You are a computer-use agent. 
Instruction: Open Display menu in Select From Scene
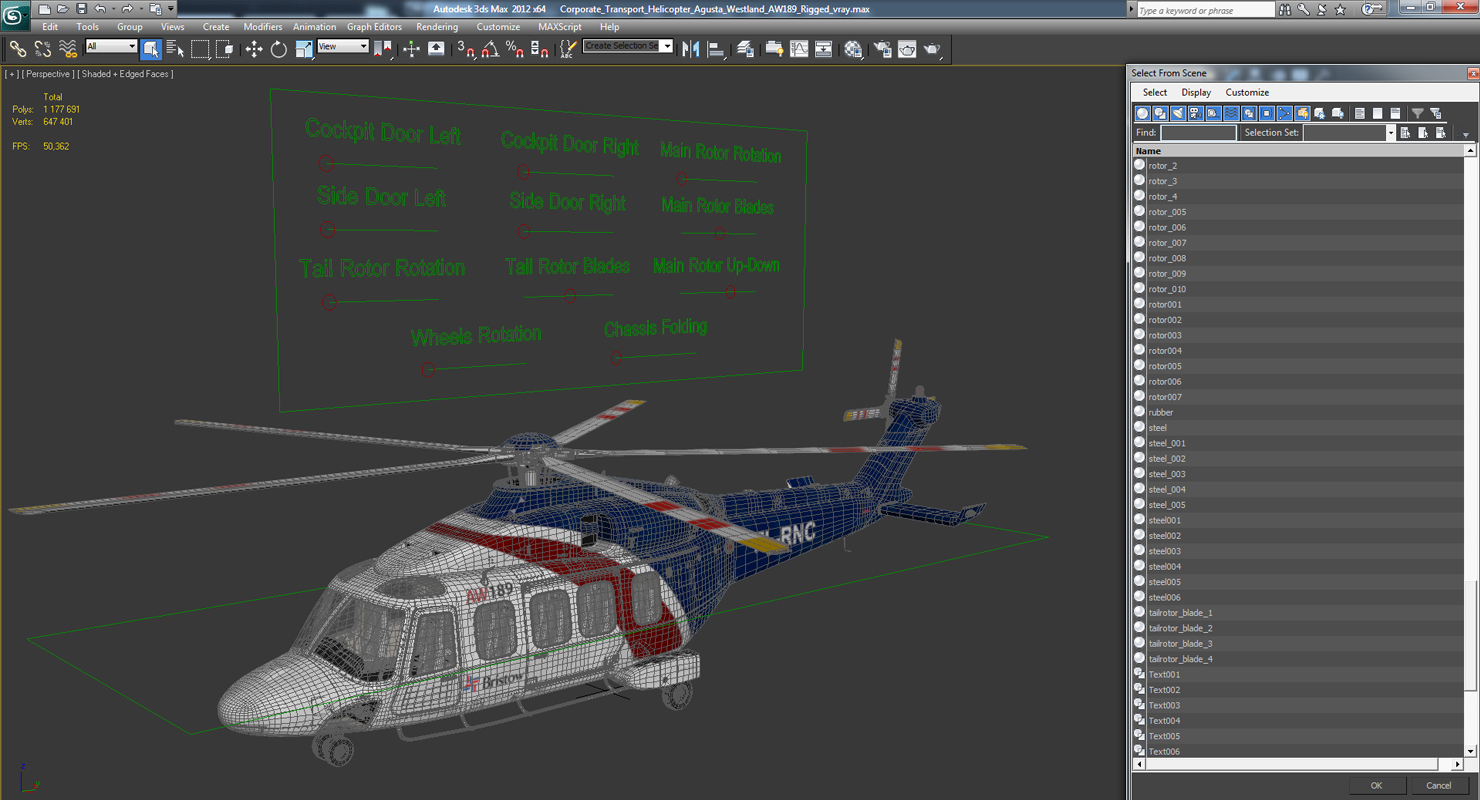1196,92
